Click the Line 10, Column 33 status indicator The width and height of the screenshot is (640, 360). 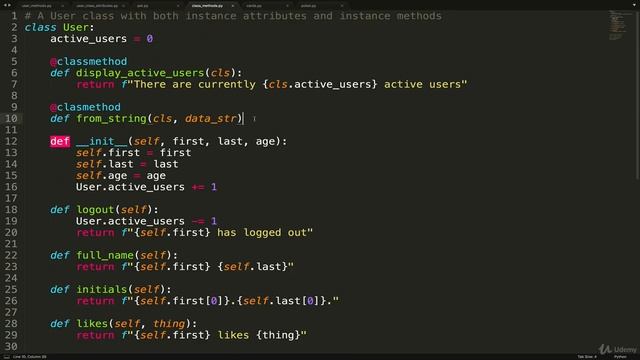(29, 357)
